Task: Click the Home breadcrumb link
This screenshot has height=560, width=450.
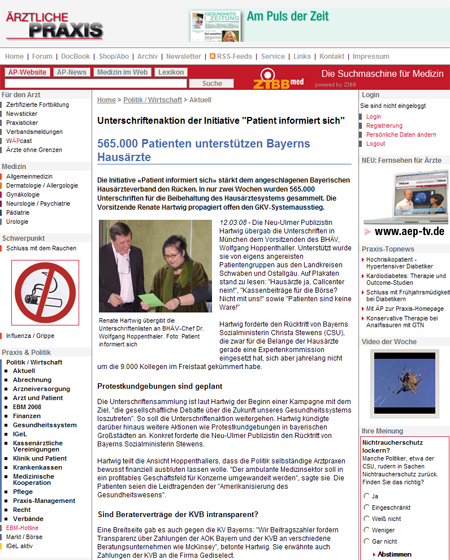Action: 106,100
